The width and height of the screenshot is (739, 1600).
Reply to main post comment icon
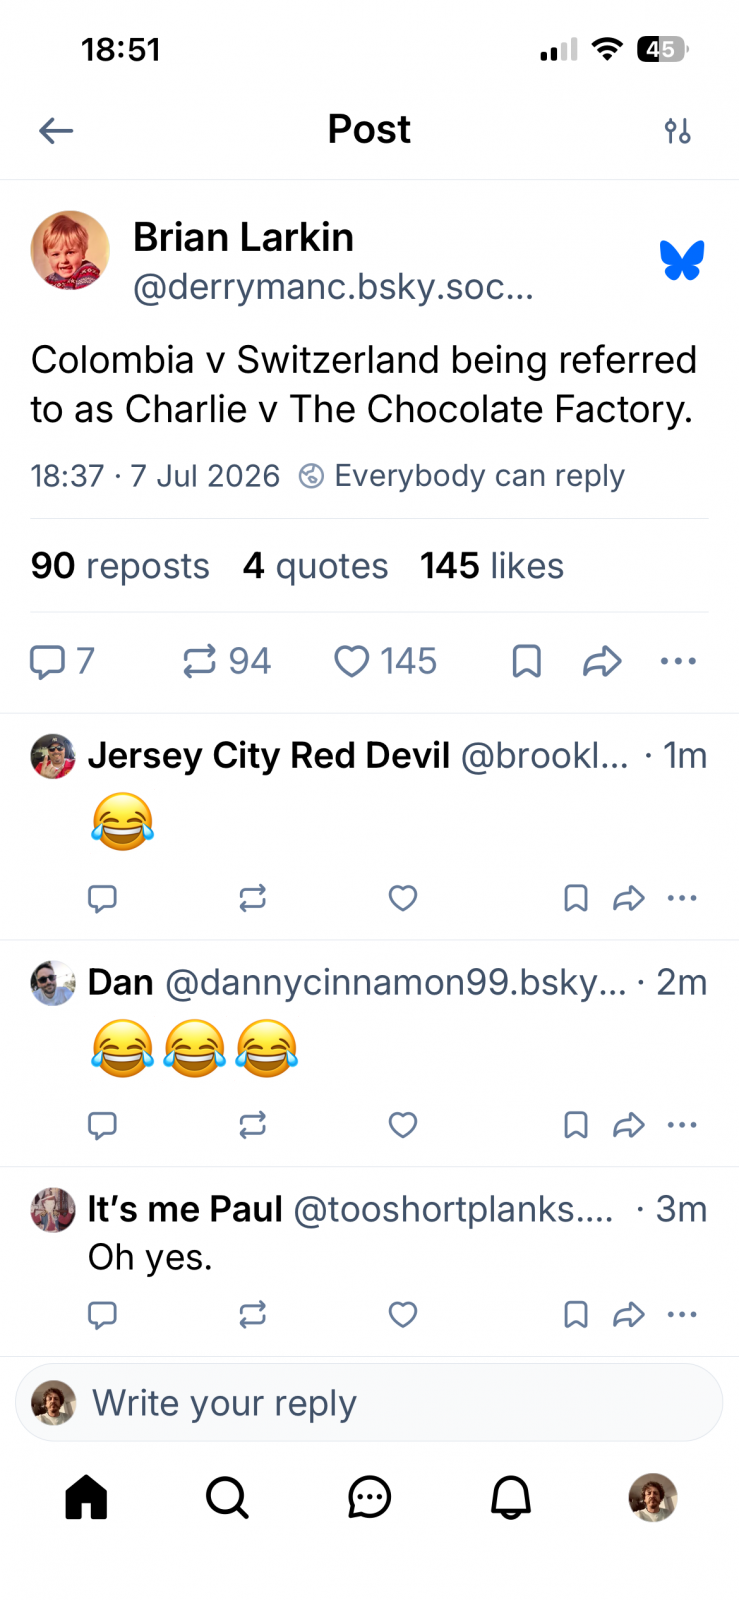(x=62, y=661)
